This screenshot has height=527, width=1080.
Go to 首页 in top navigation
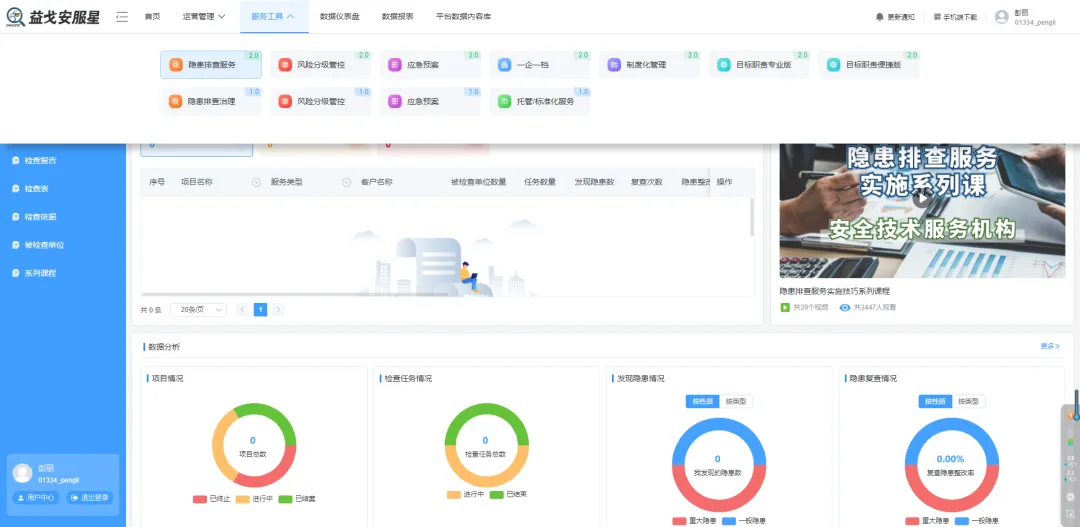tap(152, 17)
